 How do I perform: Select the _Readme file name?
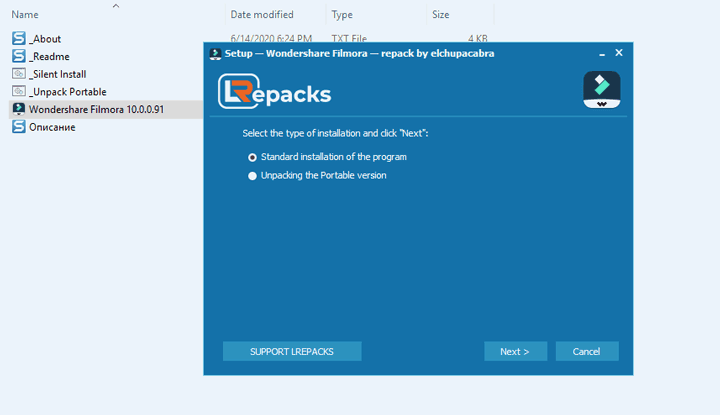coord(49,56)
